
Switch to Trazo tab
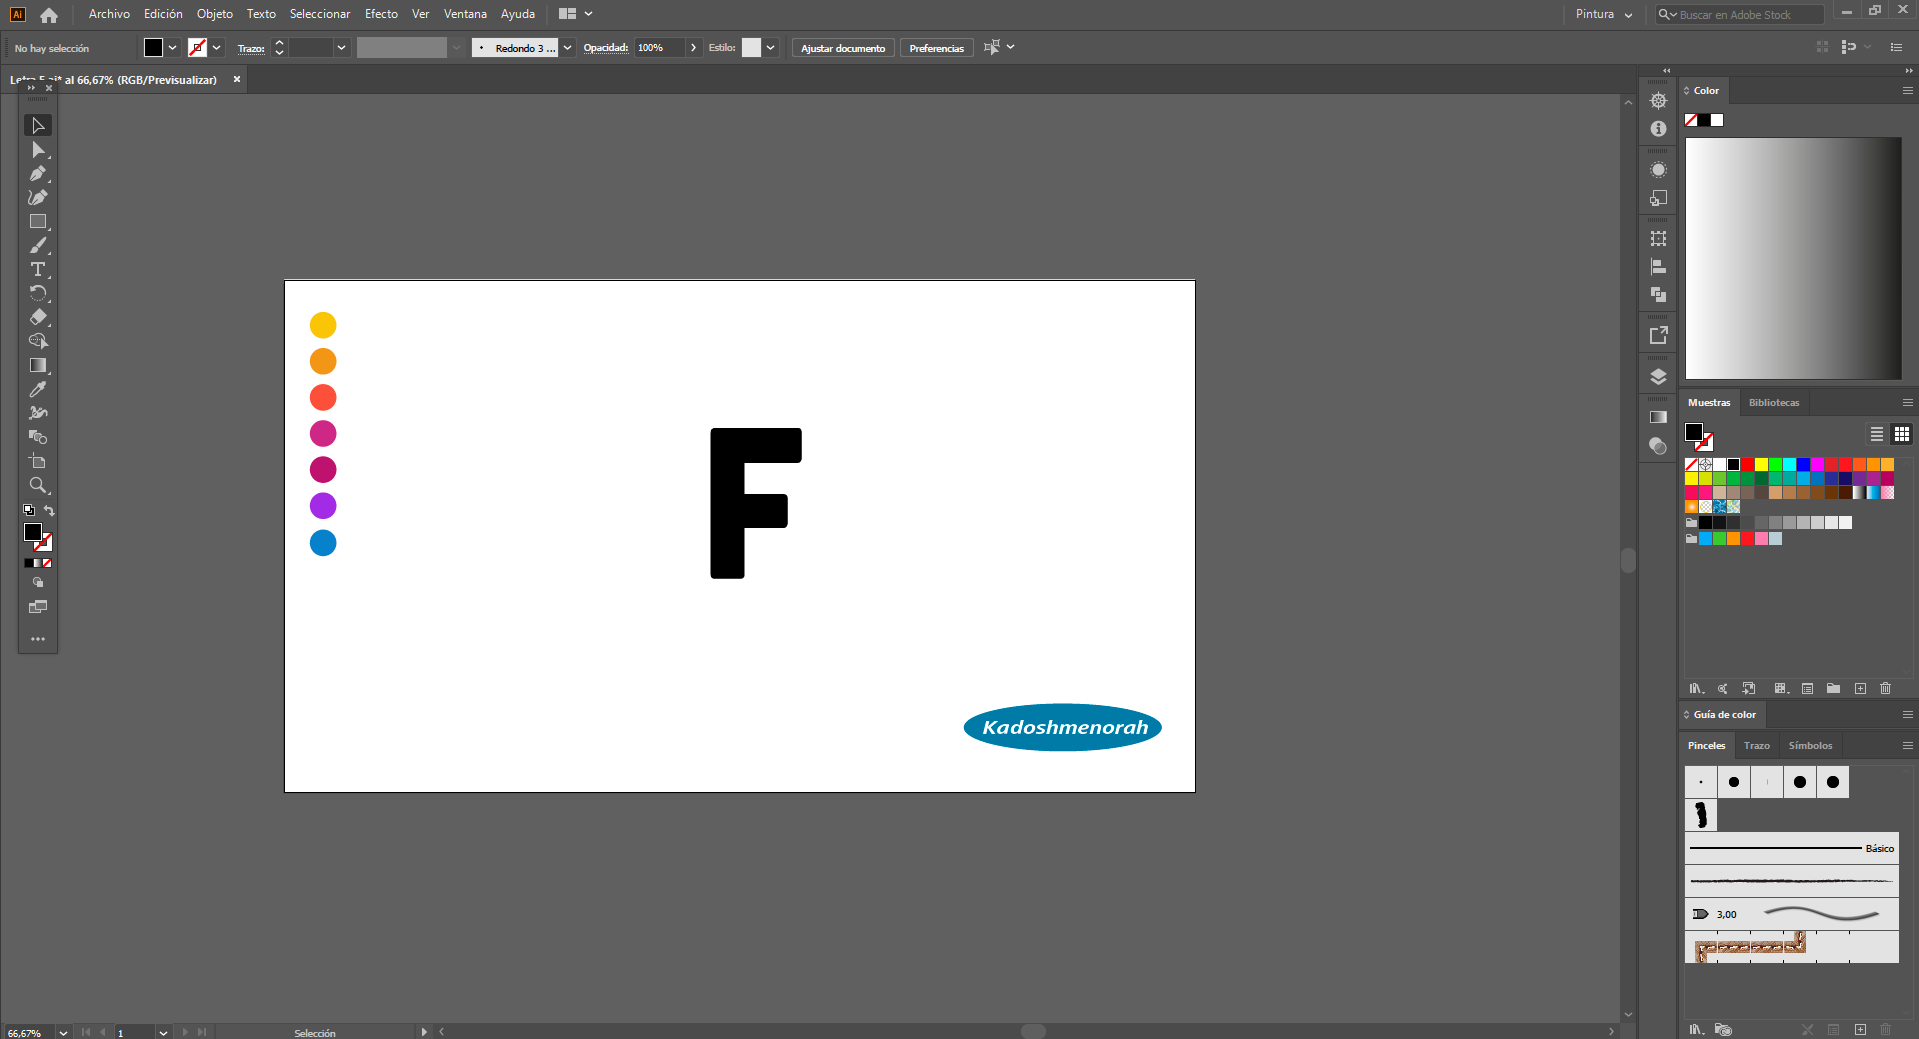pyautogui.click(x=1757, y=746)
